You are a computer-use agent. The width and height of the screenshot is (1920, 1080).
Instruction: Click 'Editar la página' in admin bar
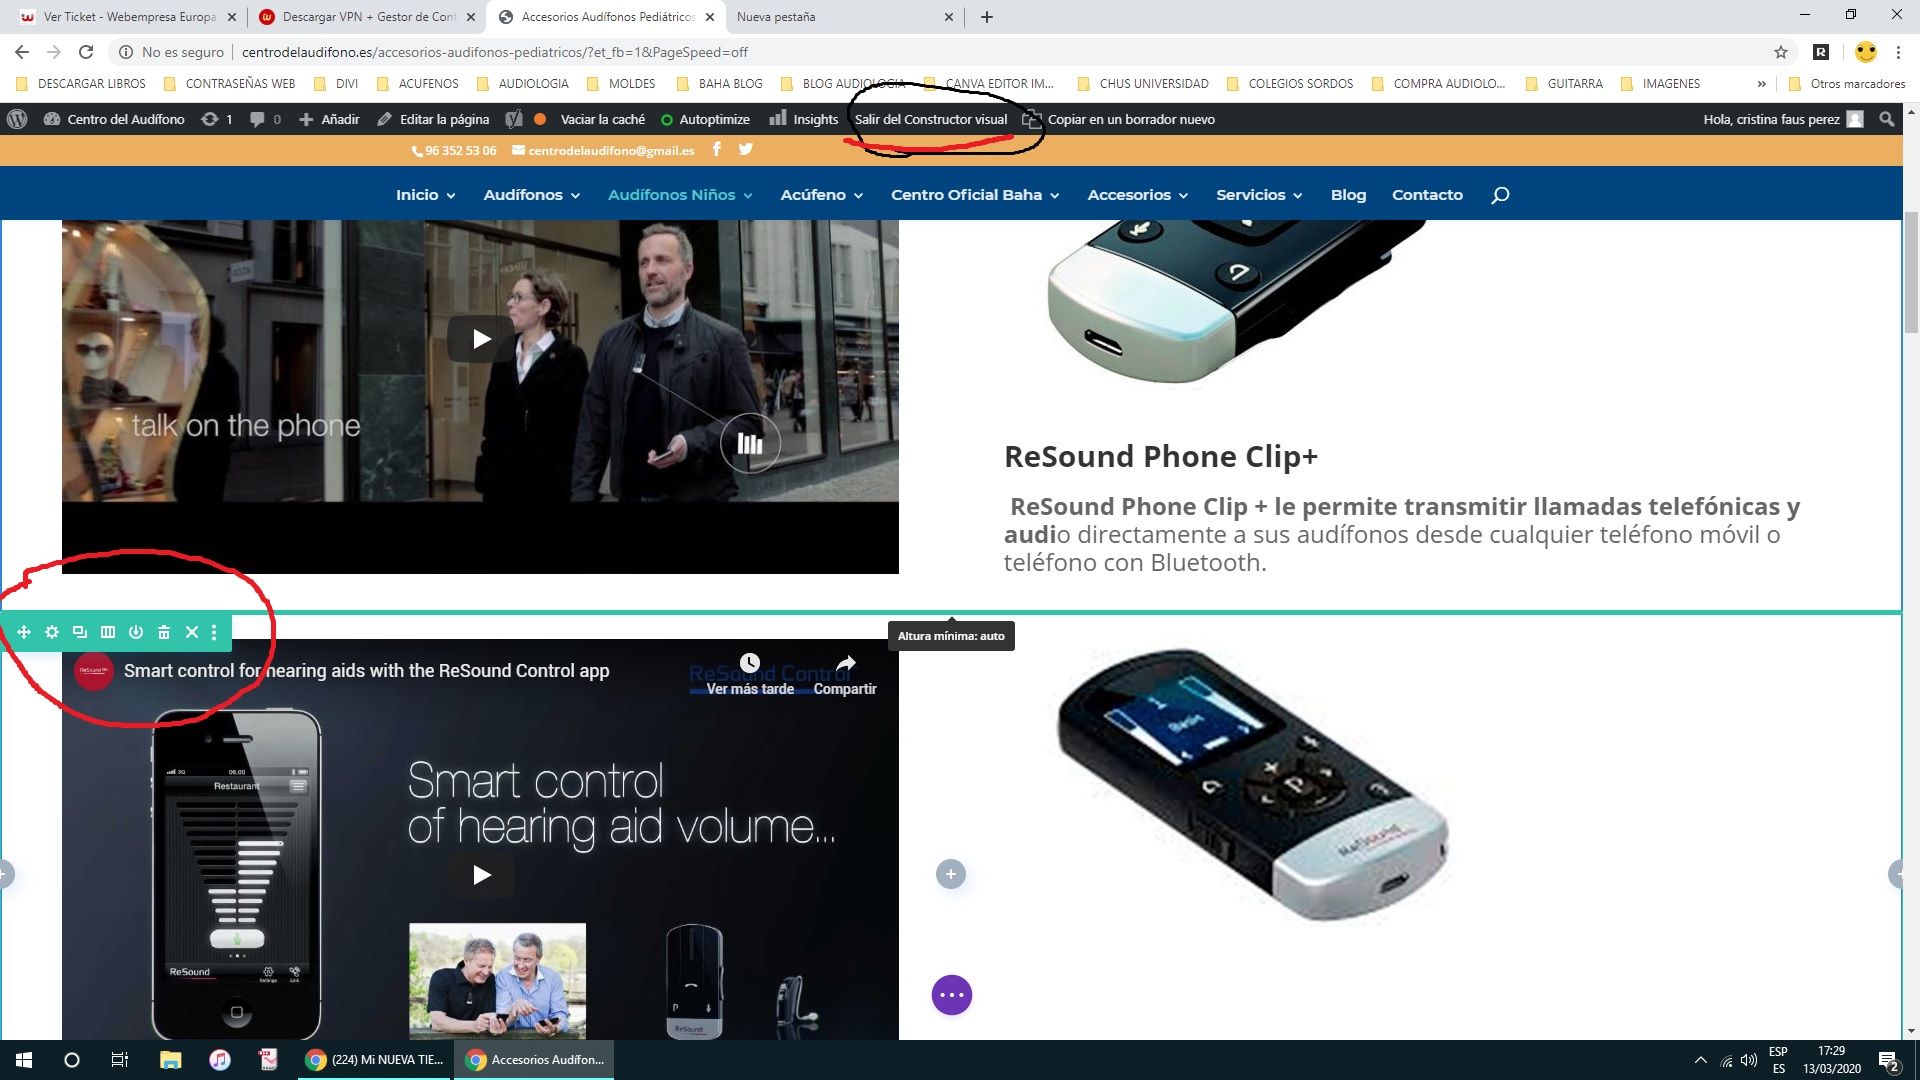click(433, 119)
